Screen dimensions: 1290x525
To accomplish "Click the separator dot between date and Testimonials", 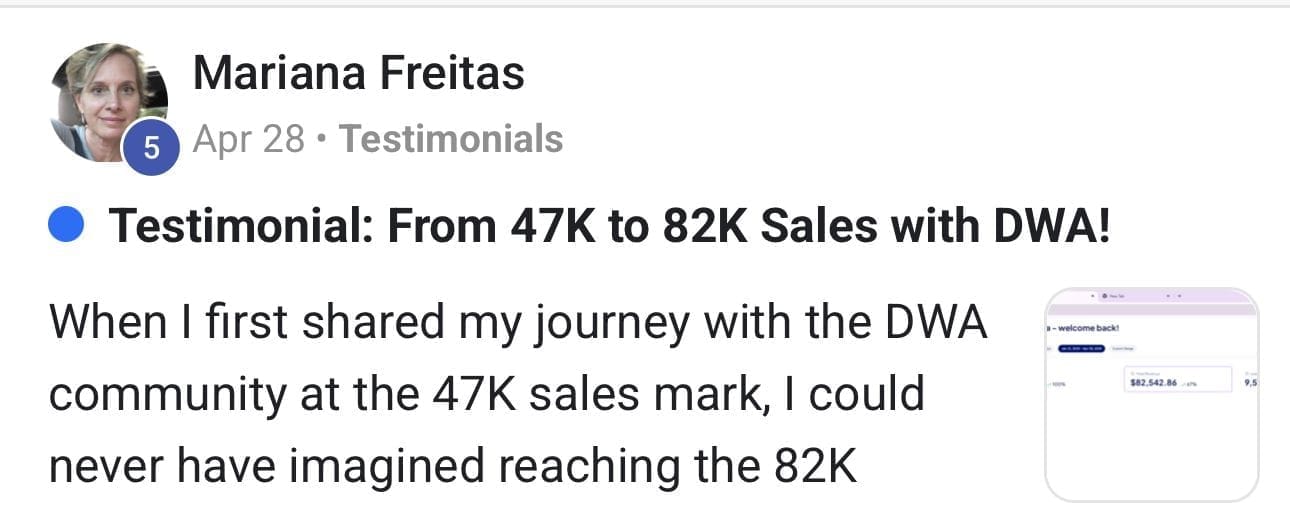I will (x=322, y=139).
